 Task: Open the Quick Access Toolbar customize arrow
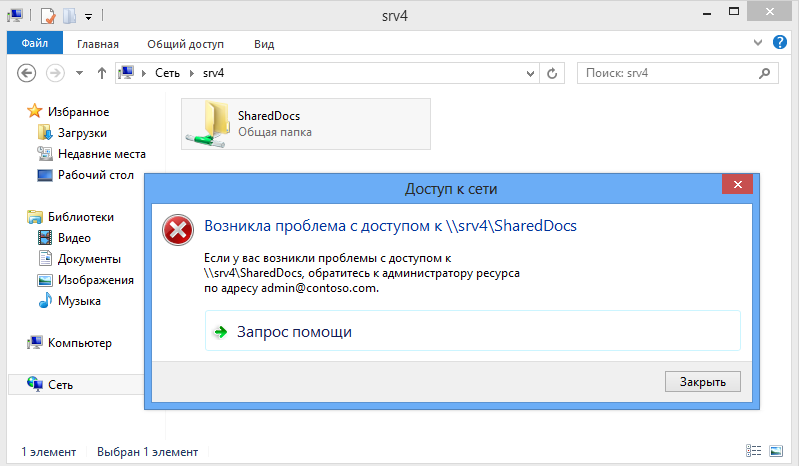[x=88, y=17]
